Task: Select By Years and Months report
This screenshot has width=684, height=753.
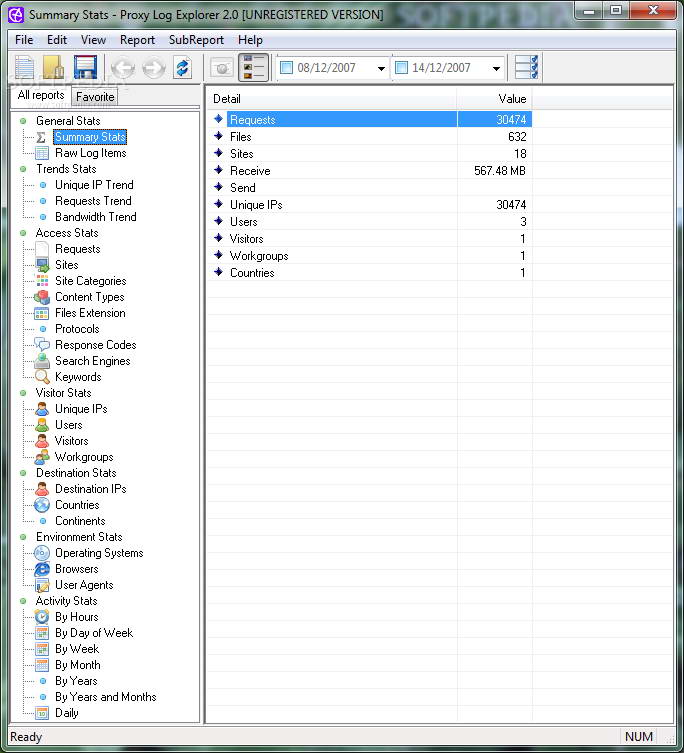Action: (106, 697)
